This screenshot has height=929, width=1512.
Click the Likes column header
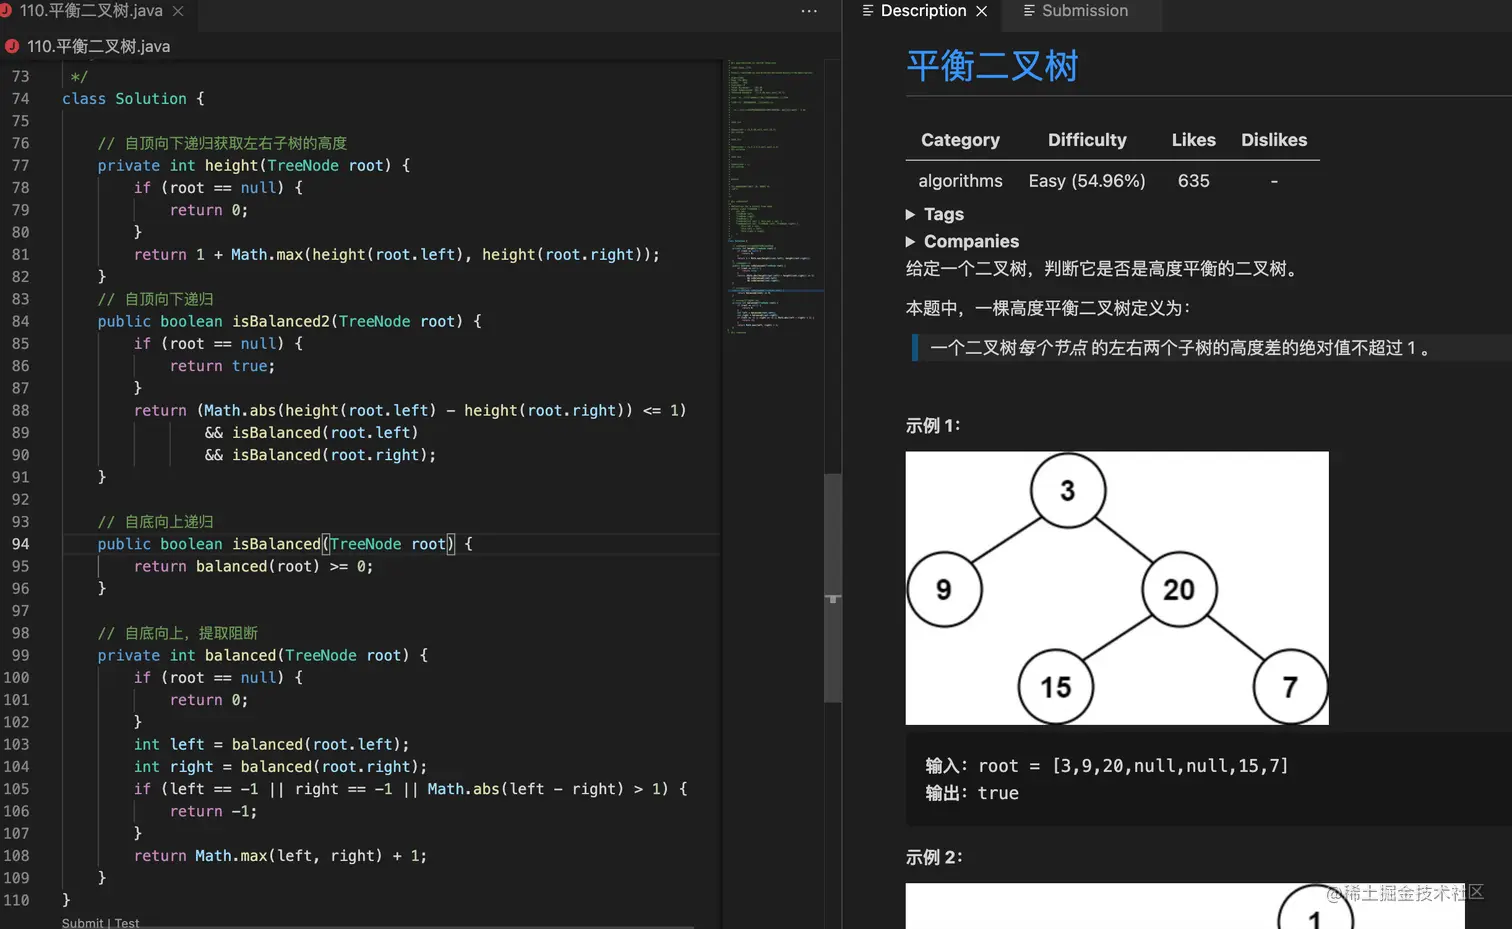1194,140
